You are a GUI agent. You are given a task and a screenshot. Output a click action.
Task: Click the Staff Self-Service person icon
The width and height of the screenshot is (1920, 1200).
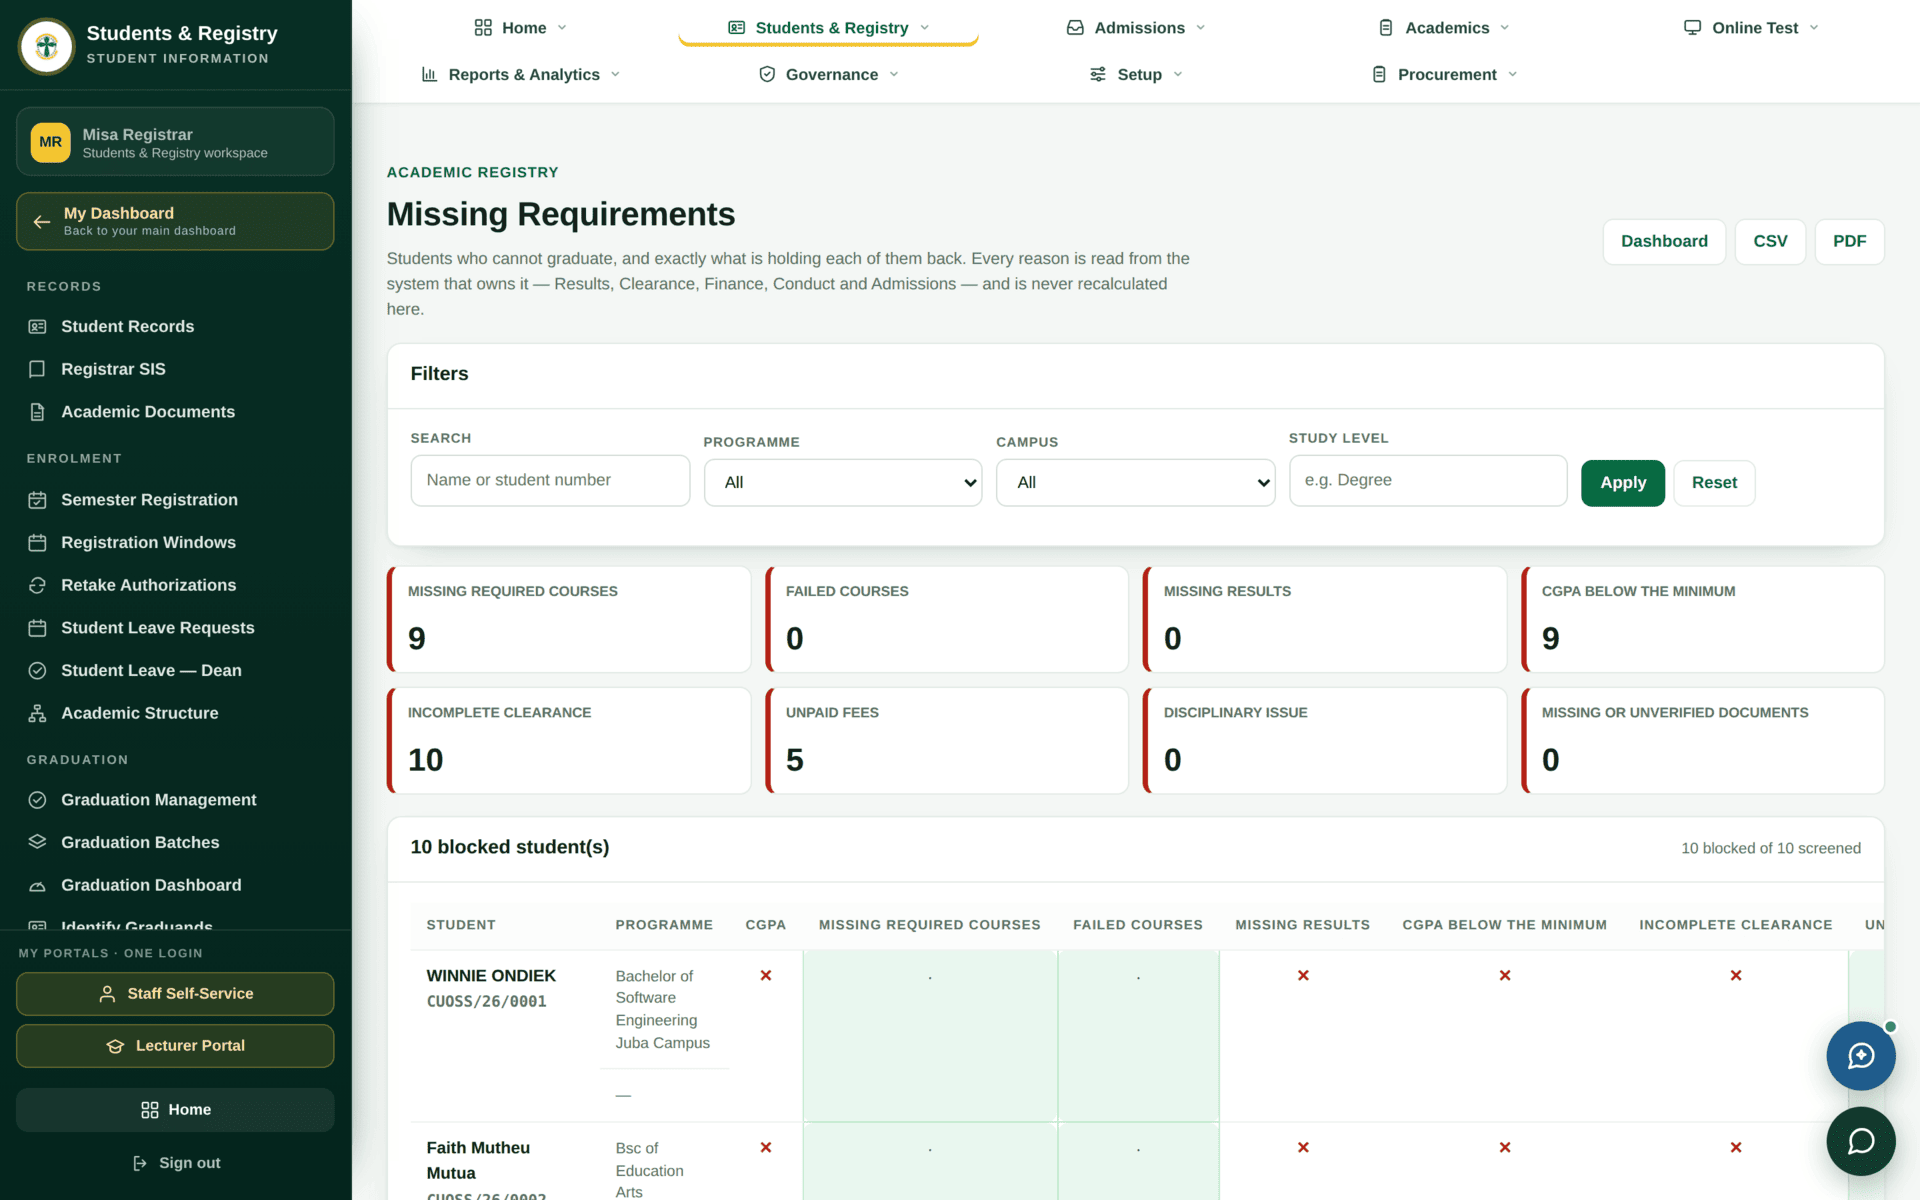(x=107, y=994)
